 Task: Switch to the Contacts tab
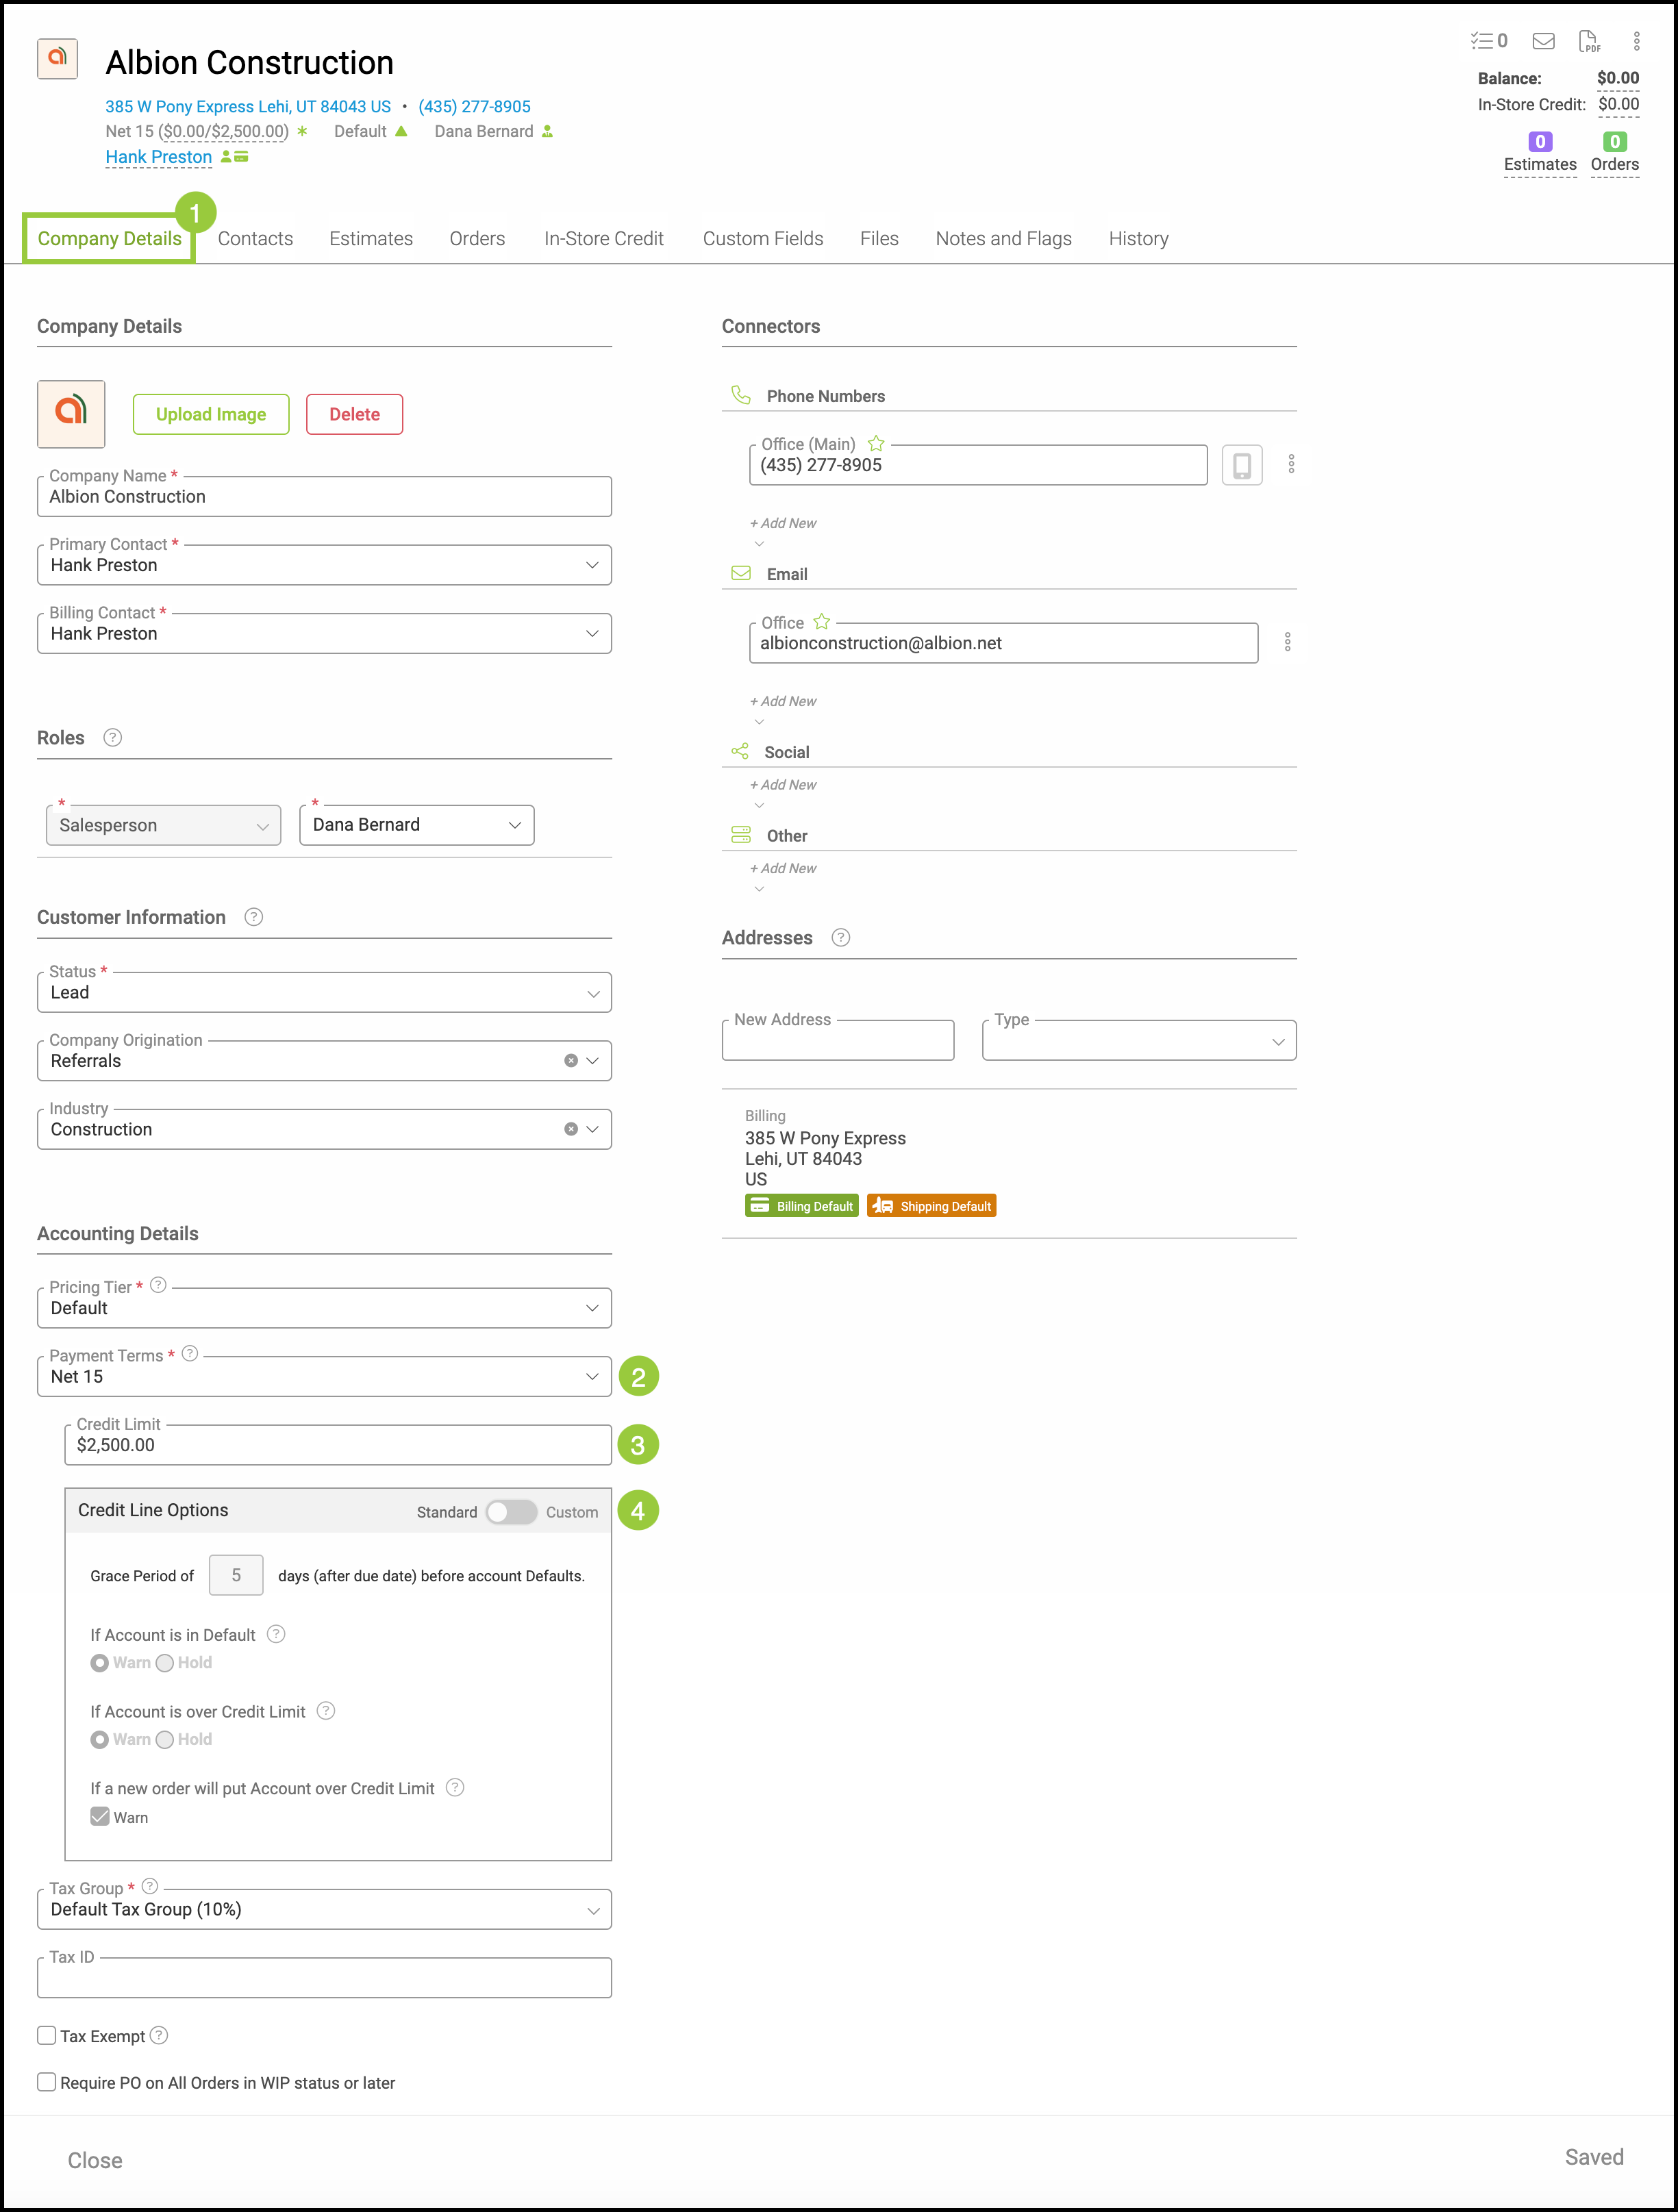[x=255, y=239]
